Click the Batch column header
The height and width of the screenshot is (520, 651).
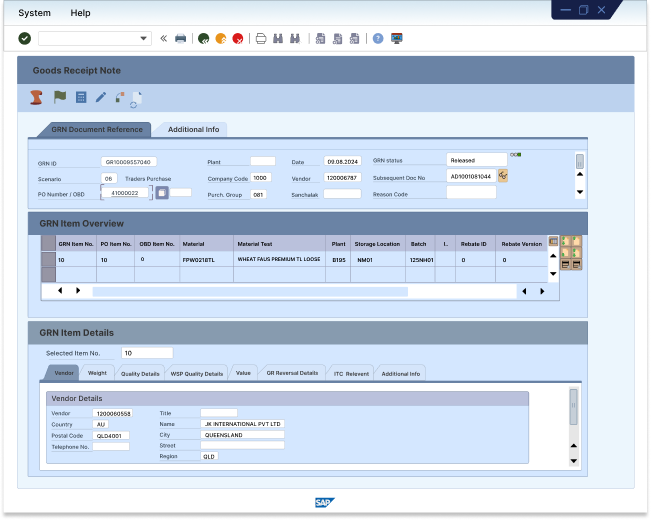(x=418, y=244)
